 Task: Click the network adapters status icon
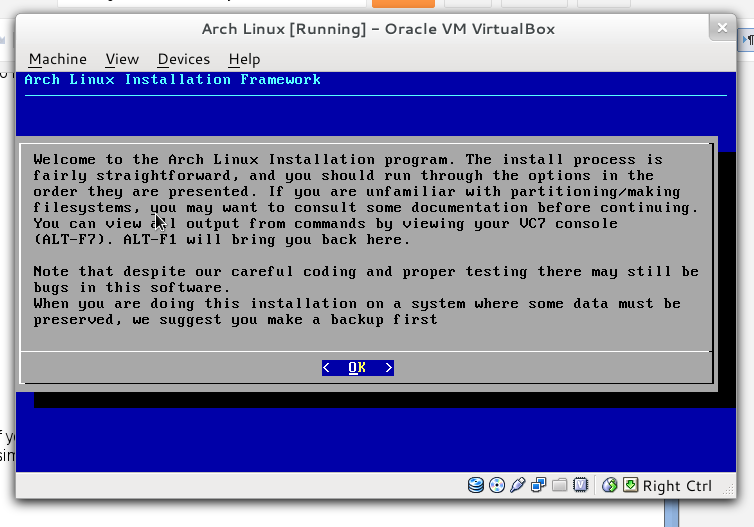(x=538, y=485)
